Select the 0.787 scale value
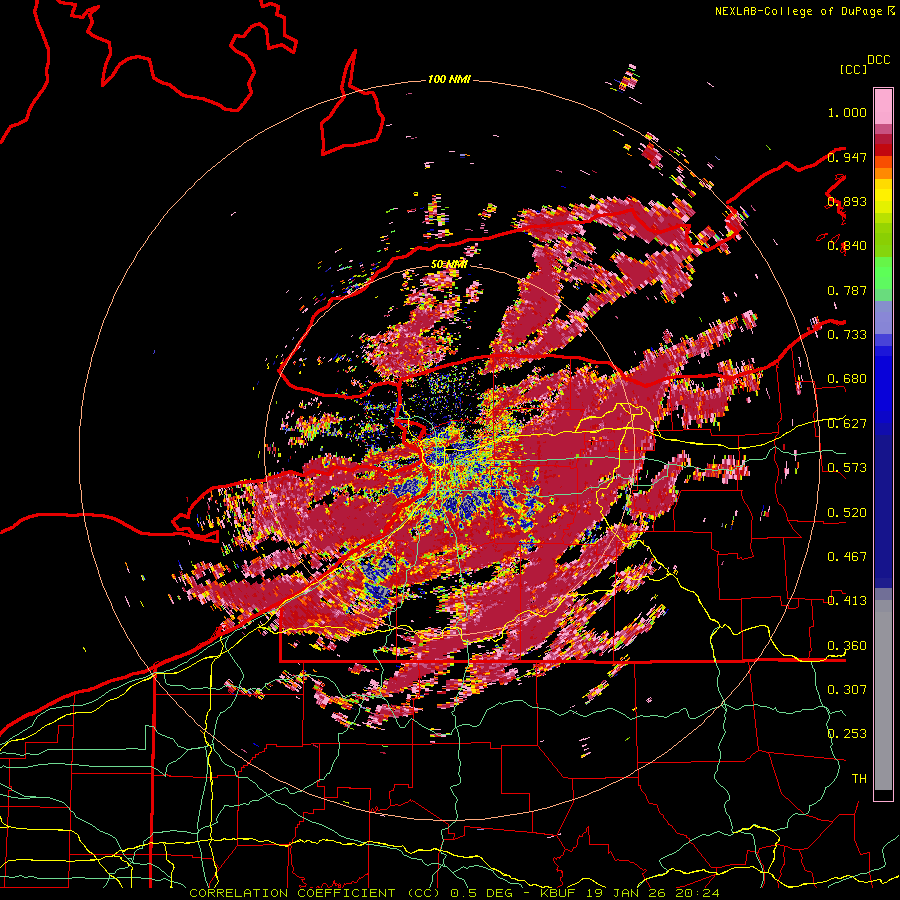900x900 pixels. click(x=847, y=290)
